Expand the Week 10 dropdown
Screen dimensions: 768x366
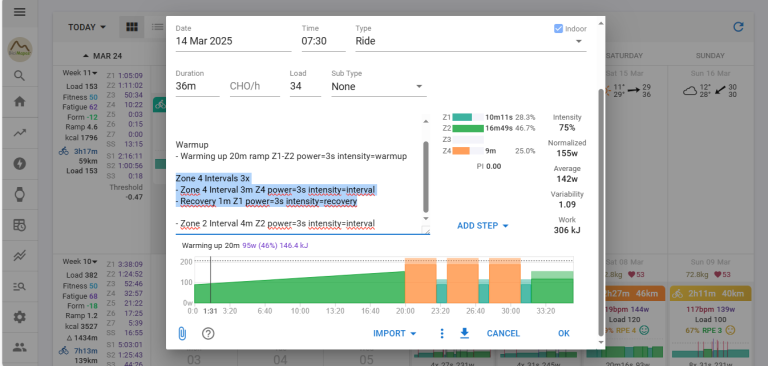[x=80, y=262]
